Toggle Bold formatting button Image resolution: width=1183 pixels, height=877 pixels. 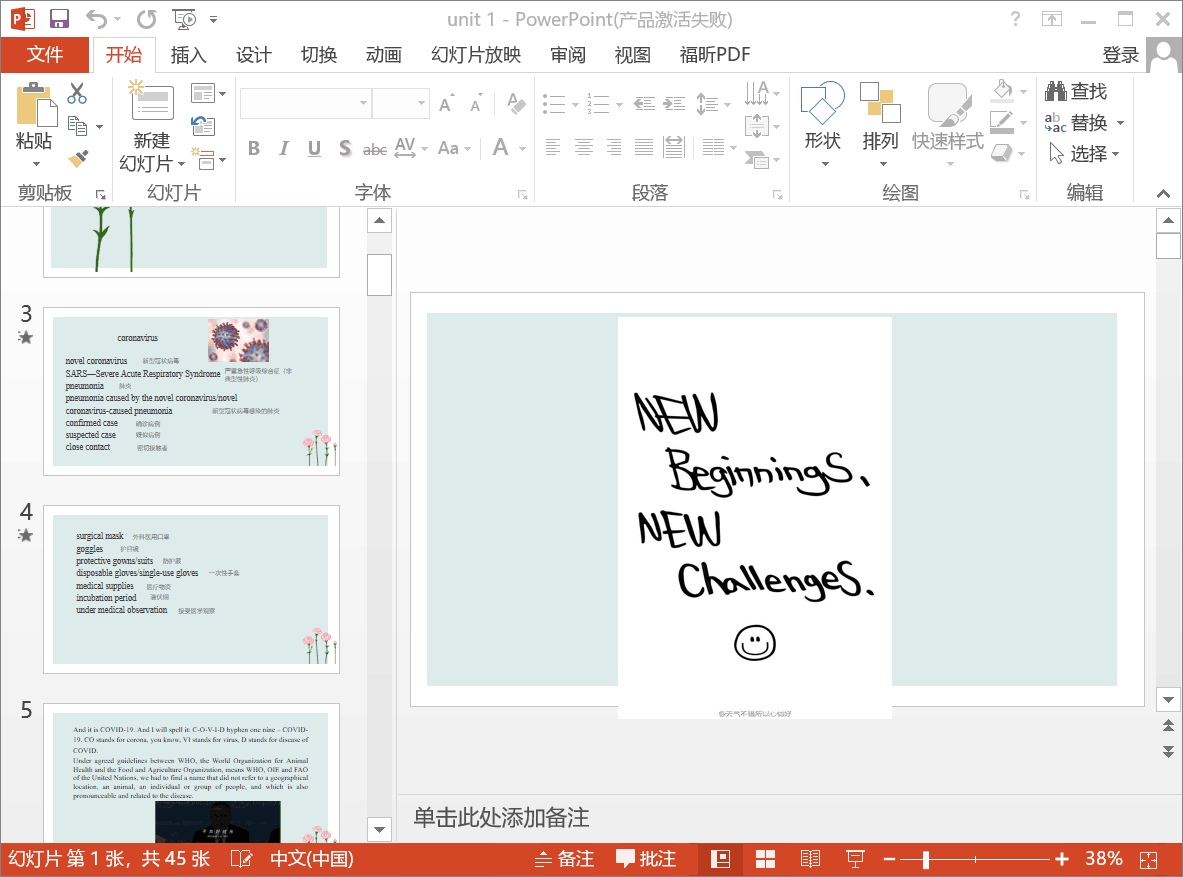point(254,149)
